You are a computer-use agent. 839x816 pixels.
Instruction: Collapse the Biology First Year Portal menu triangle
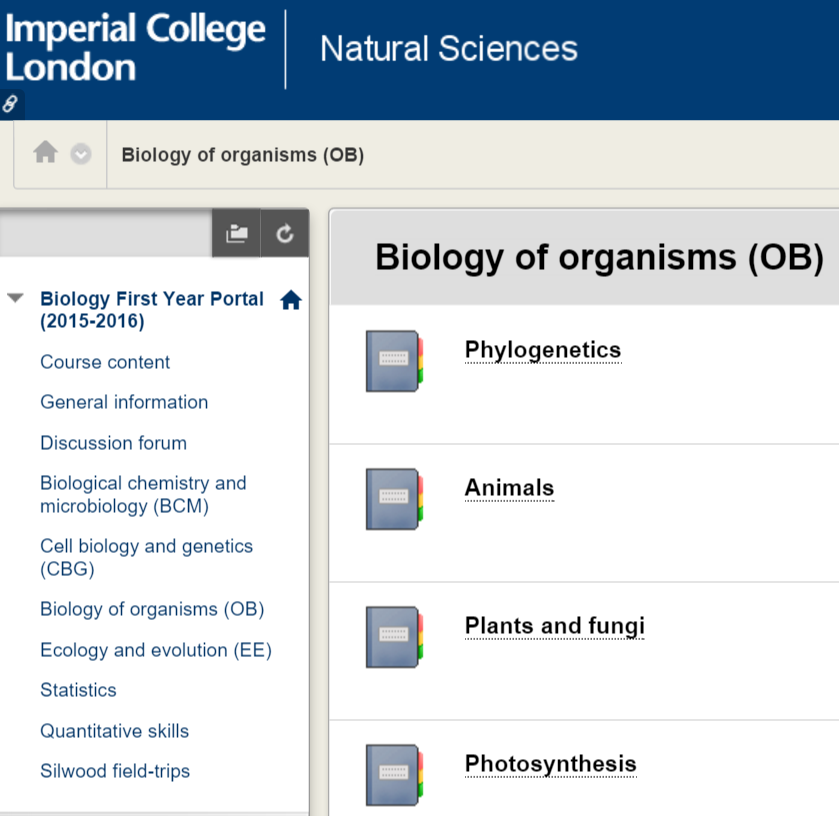[15, 298]
